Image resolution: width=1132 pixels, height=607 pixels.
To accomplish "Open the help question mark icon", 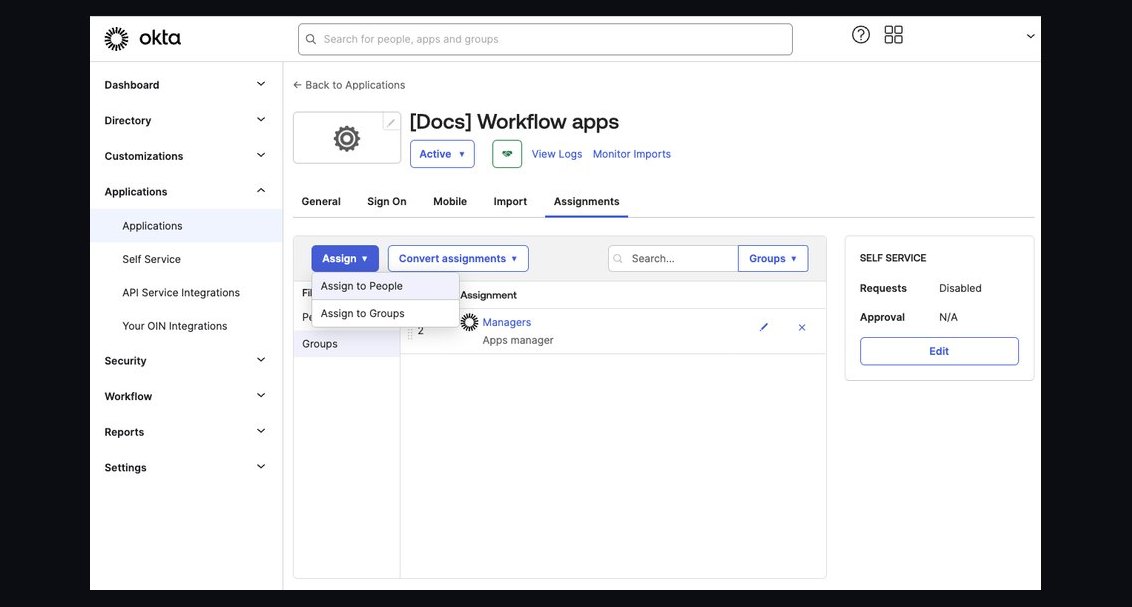I will (x=861, y=35).
